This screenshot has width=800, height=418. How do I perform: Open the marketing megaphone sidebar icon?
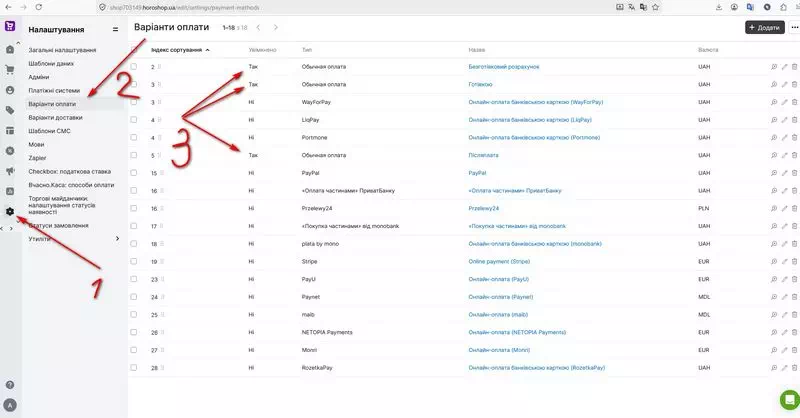pyautogui.click(x=10, y=171)
